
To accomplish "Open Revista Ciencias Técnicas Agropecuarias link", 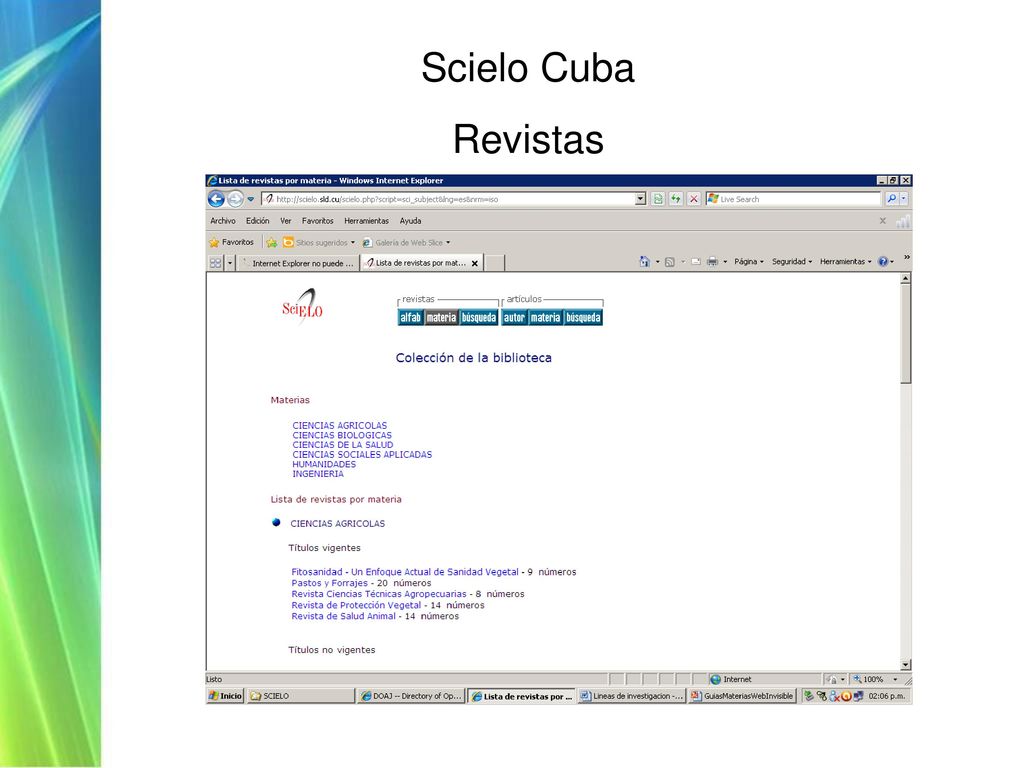I will click(x=379, y=594).
